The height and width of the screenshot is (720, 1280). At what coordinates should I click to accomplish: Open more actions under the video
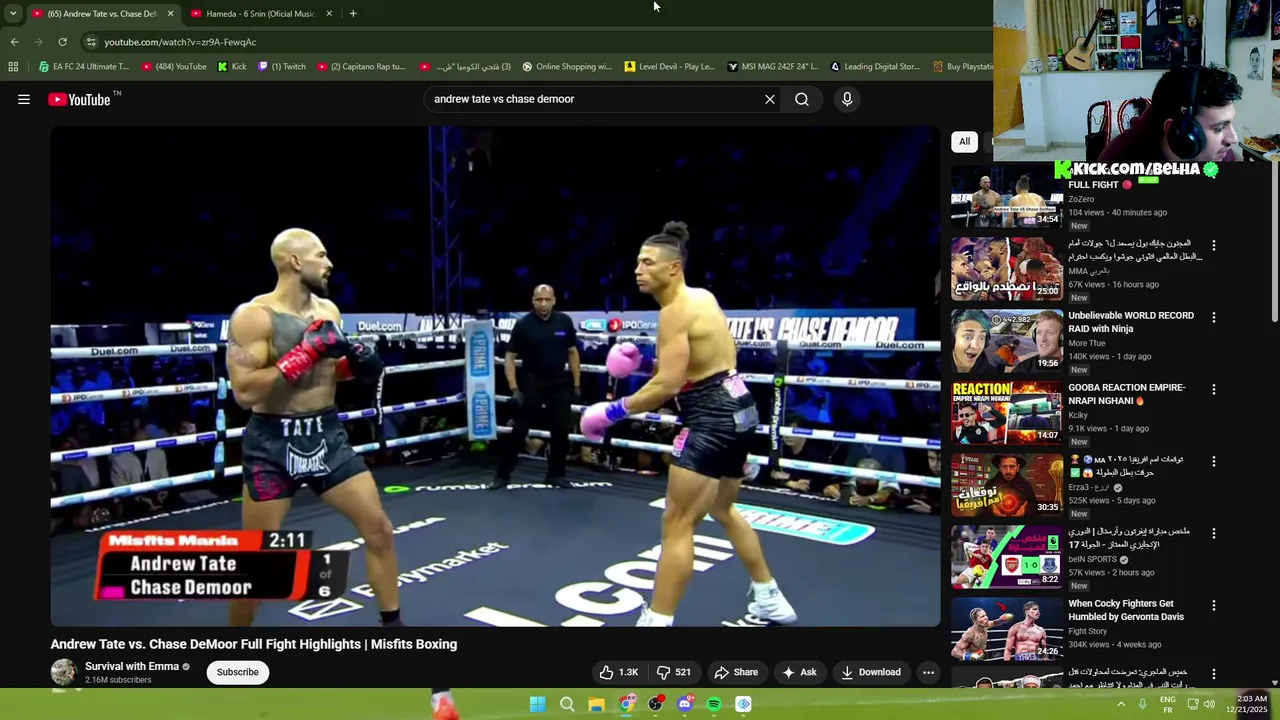[929, 672]
